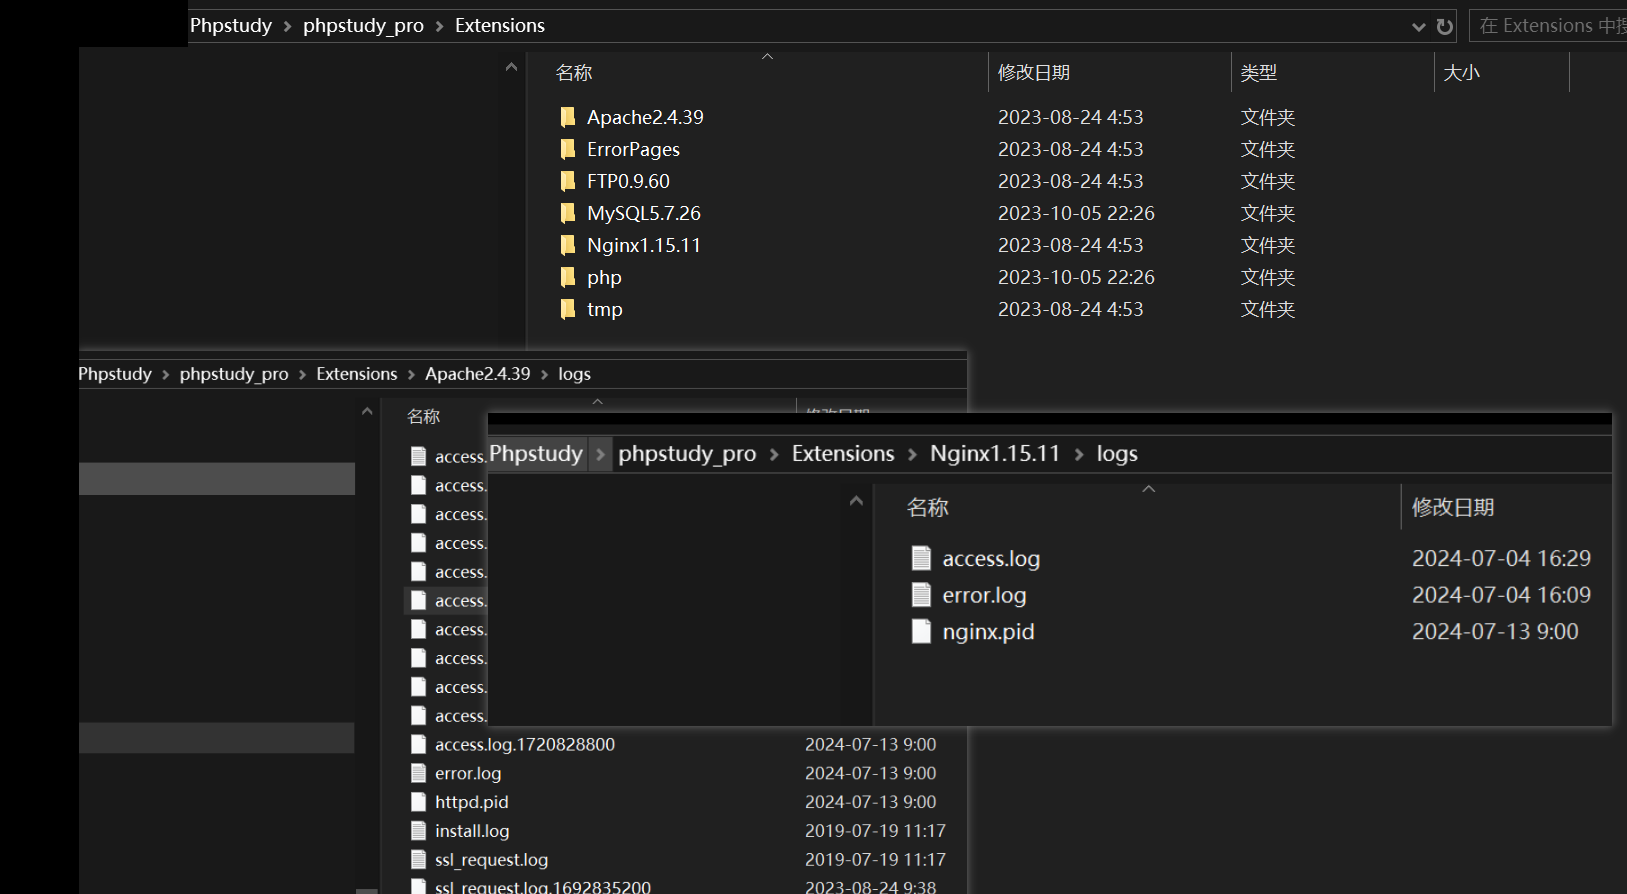Open the php folder icon

pyautogui.click(x=568, y=277)
